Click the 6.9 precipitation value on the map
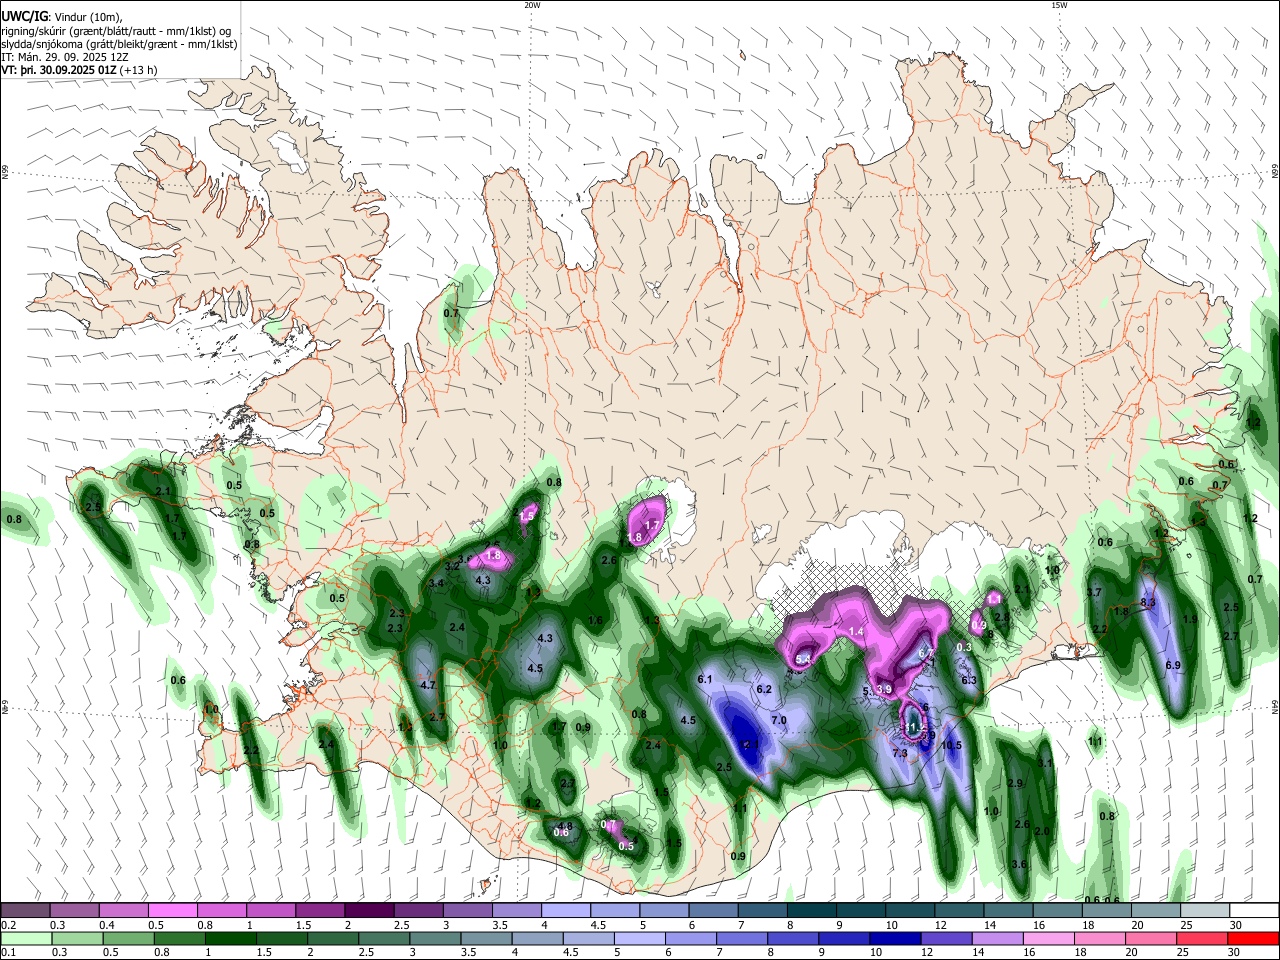Image resolution: width=1280 pixels, height=960 pixels. pyautogui.click(x=1173, y=665)
